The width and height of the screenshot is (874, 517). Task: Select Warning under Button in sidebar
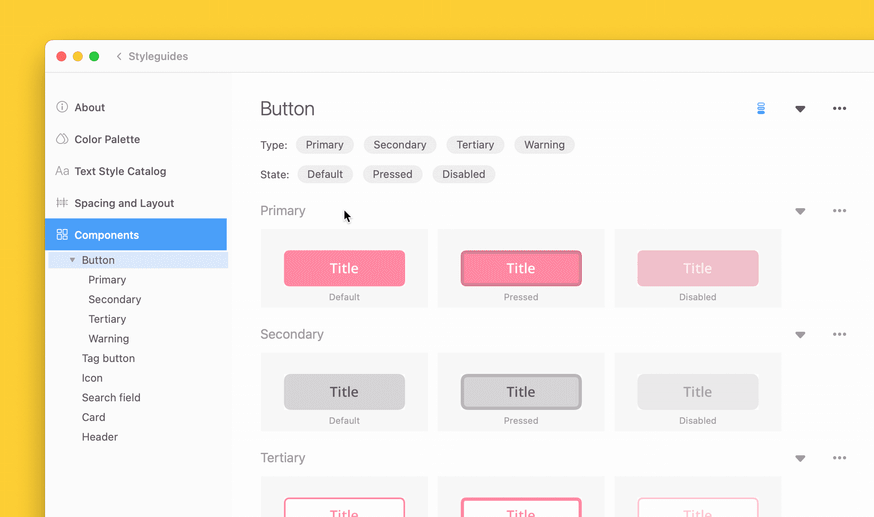click(x=108, y=338)
